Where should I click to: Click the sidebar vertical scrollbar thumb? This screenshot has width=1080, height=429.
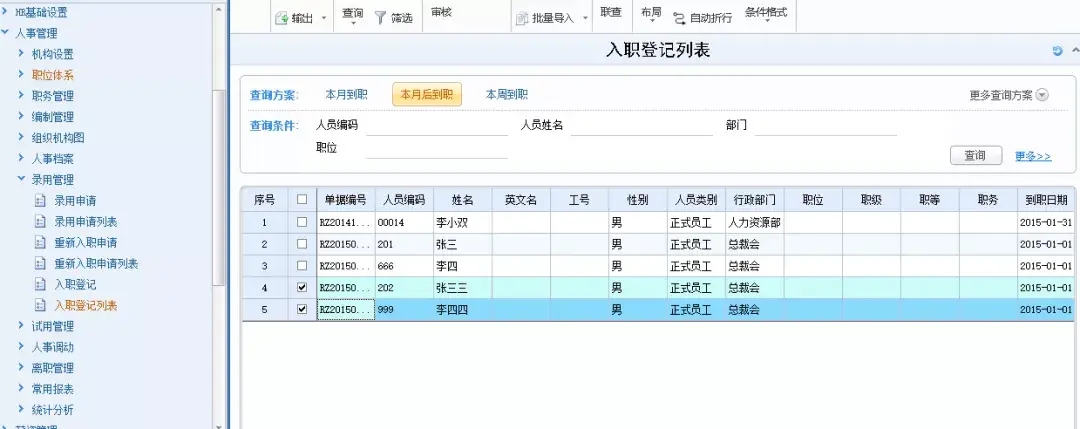click(219, 187)
